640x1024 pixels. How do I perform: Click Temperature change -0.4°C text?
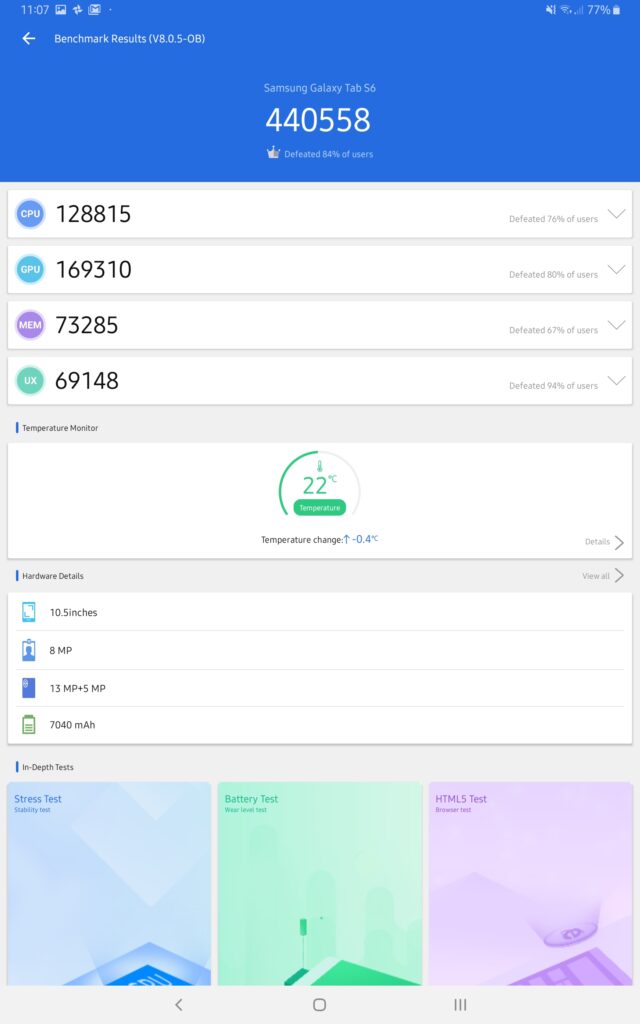[319, 539]
